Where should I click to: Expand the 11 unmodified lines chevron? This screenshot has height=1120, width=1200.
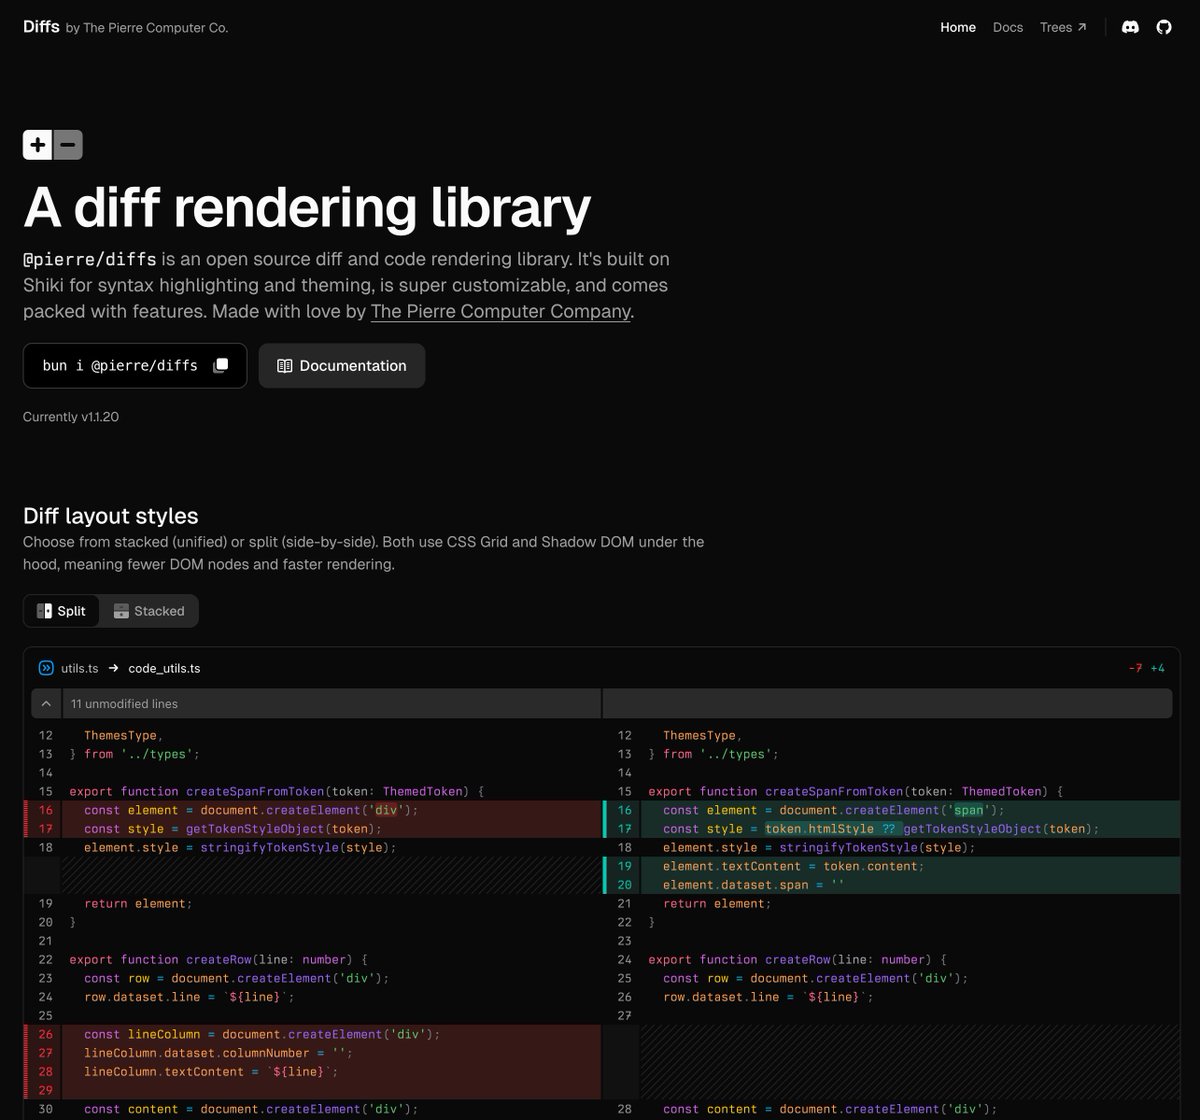[x=46, y=704]
